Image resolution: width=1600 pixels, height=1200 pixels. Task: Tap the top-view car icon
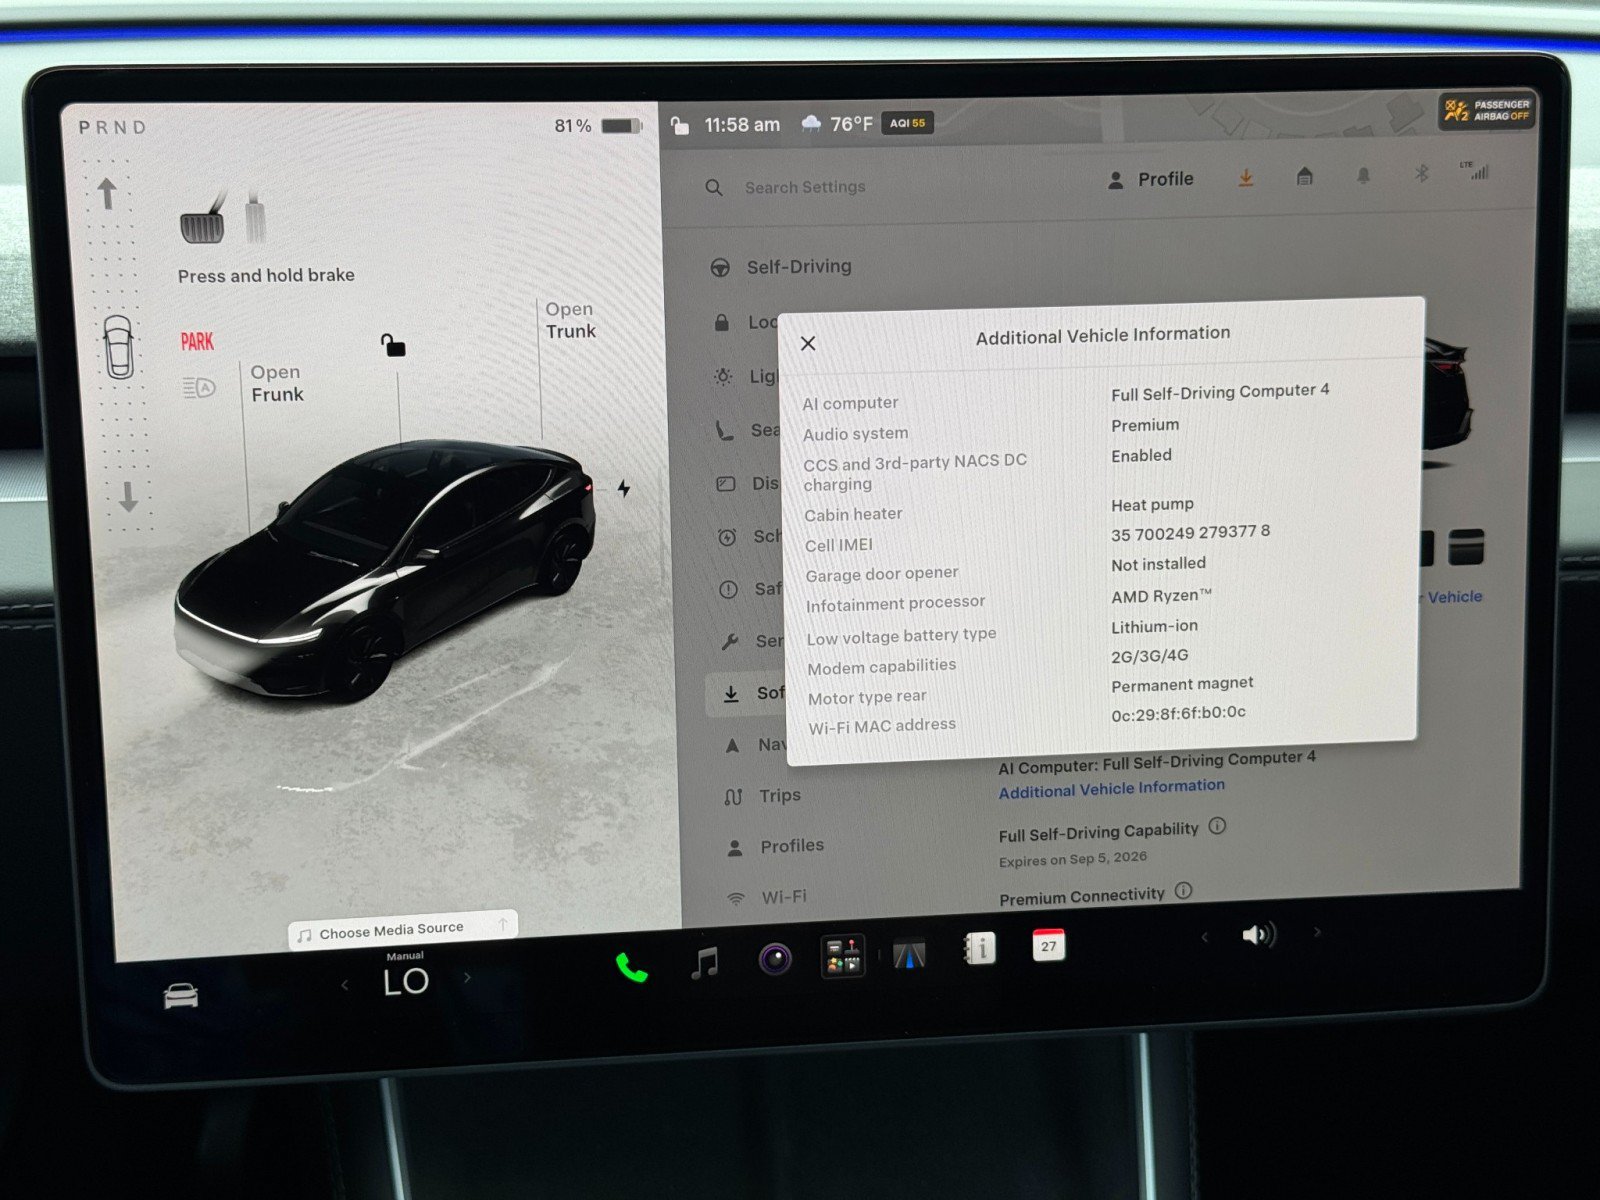(119, 347)
